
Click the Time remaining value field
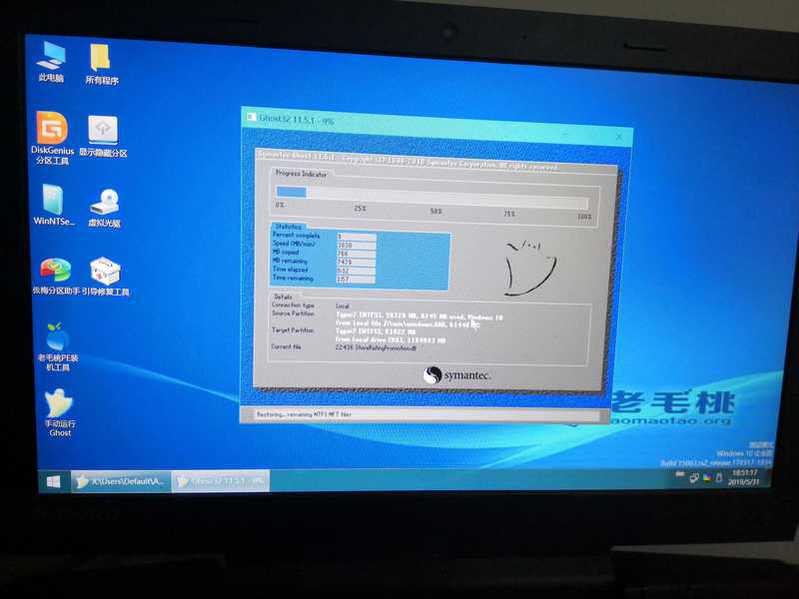tap(356, 280)
